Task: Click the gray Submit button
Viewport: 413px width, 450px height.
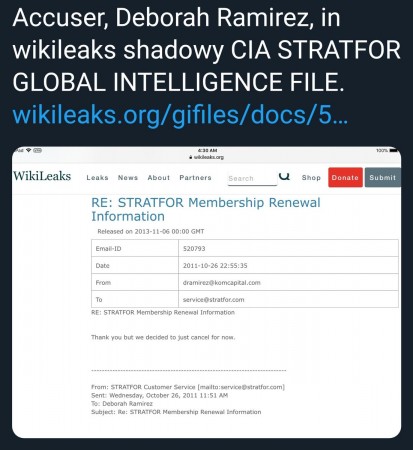Action: (383, 177)
